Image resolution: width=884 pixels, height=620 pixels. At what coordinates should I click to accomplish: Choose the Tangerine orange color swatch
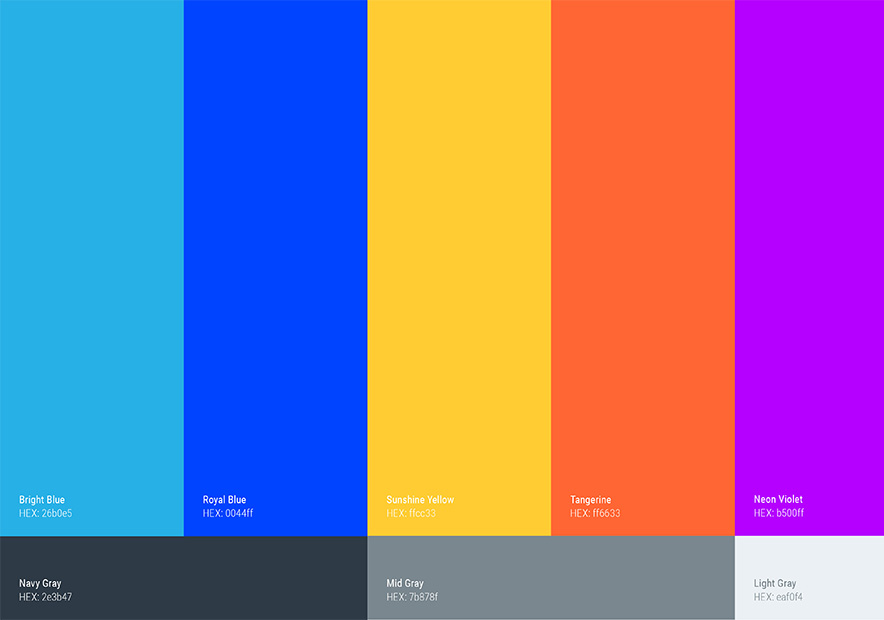click(643, 250)
